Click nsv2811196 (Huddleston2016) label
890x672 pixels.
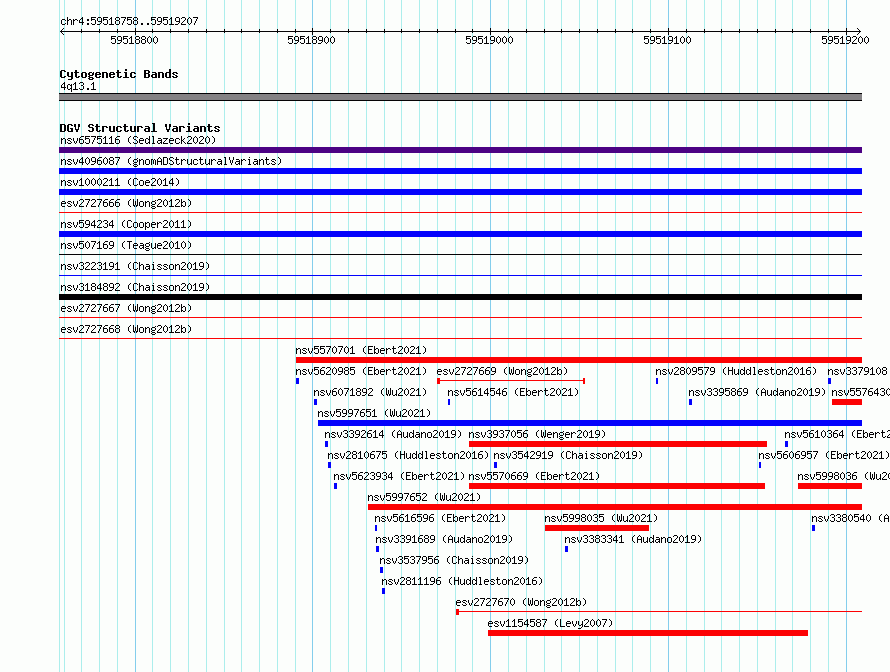[x=462, y=581]
